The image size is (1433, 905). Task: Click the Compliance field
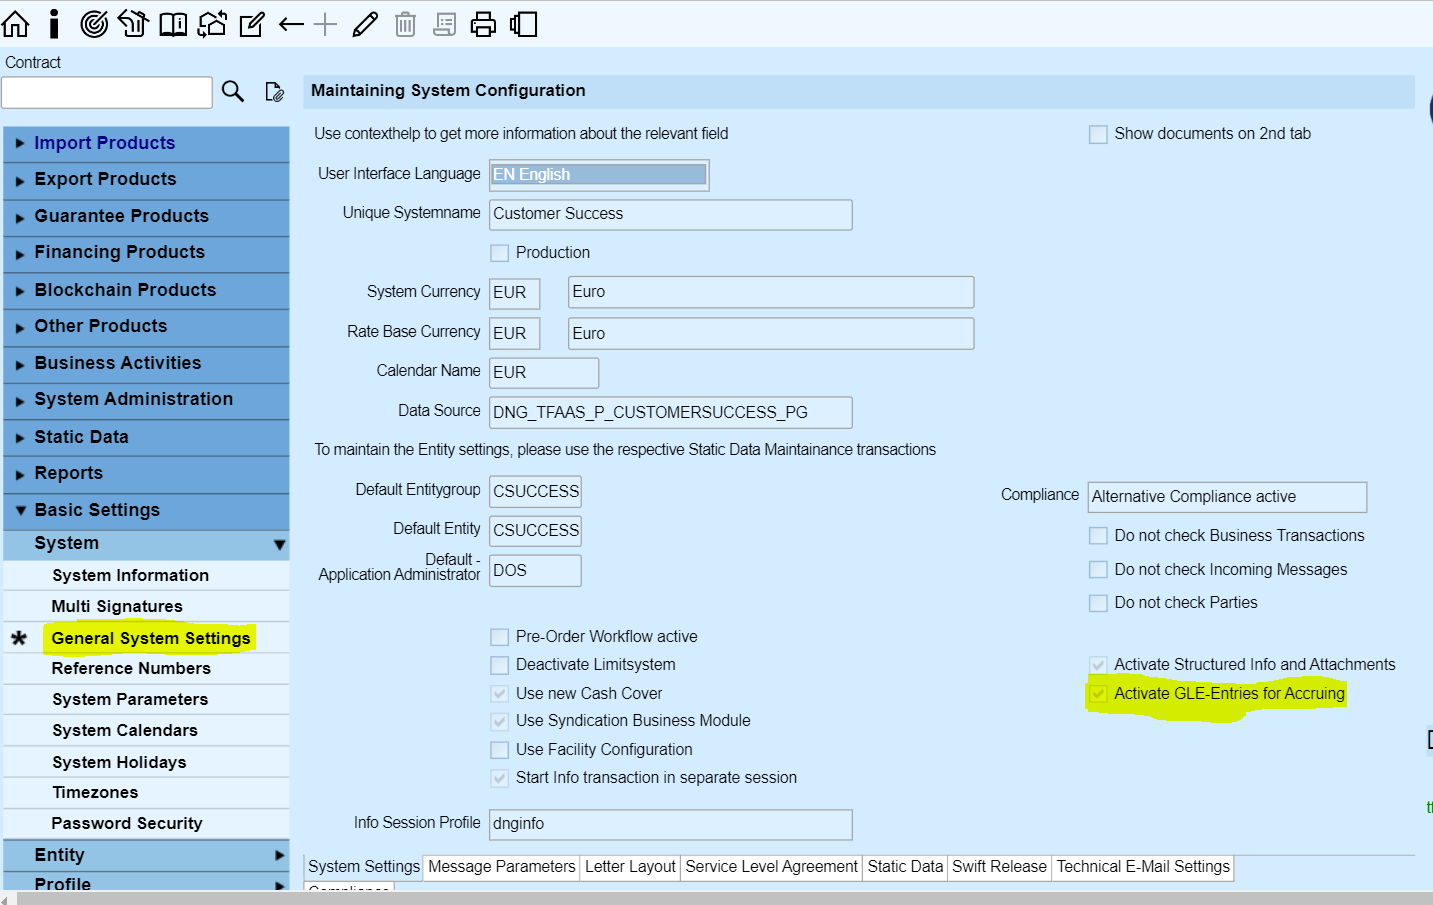pos(1227,497)
